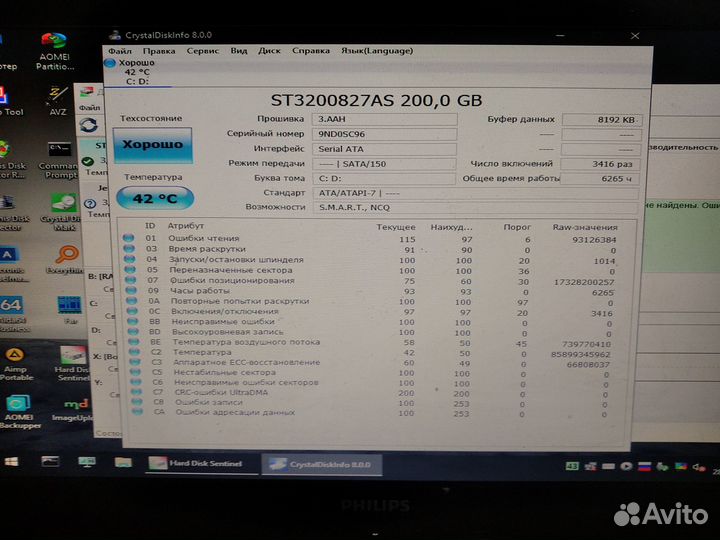Click the Атрибут column header

coord(186,226)
